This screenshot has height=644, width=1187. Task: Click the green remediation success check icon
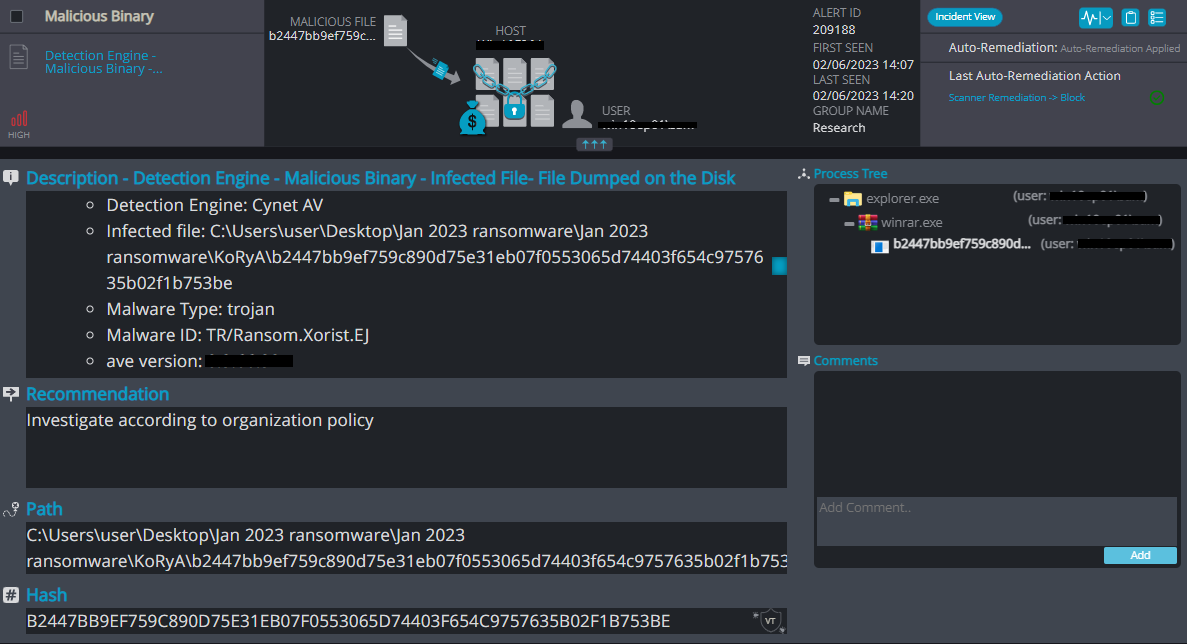(x=1157, y=98)
